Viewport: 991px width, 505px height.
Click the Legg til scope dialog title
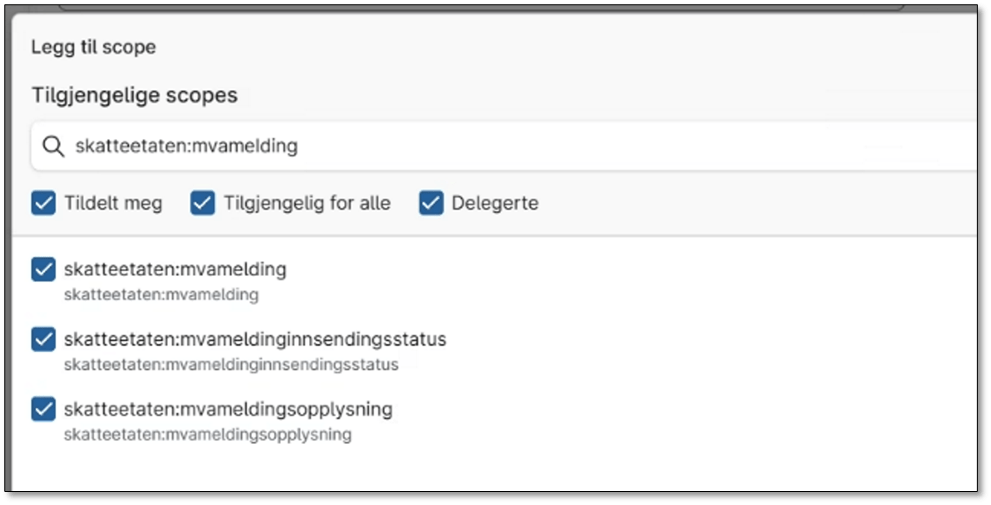tap(93, 47)
